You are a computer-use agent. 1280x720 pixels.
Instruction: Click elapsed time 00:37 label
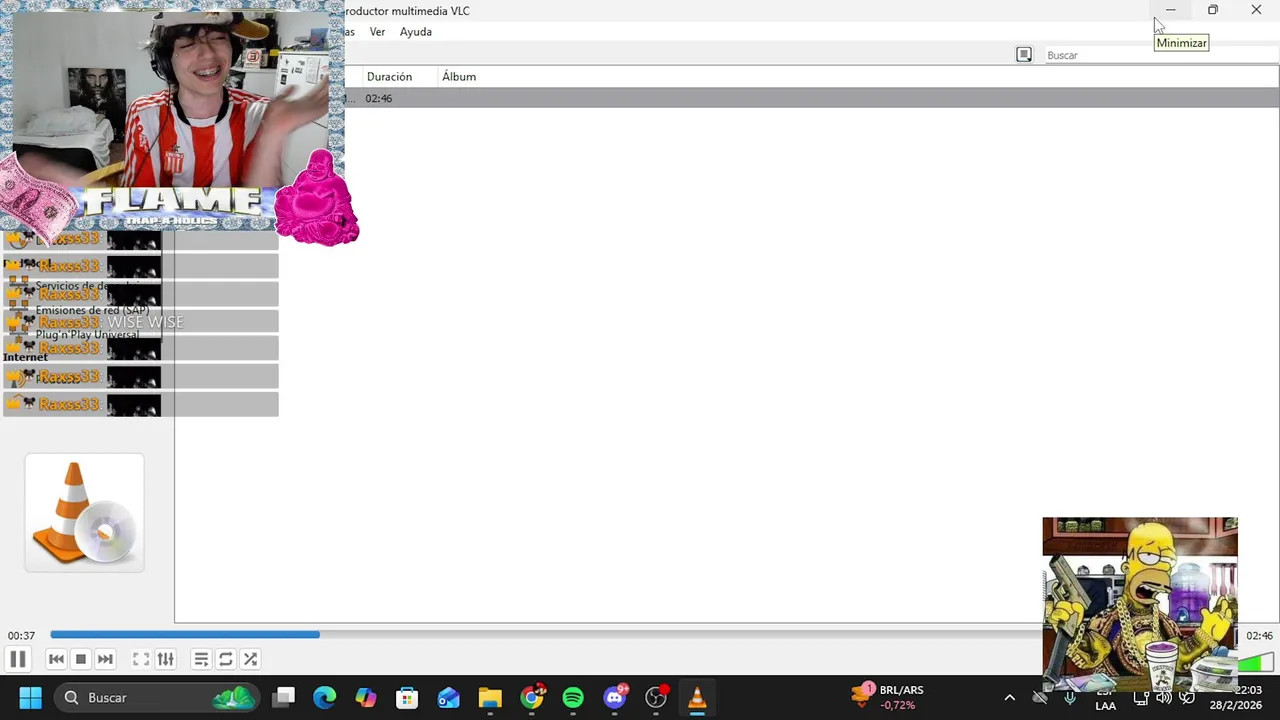(22, 636)
